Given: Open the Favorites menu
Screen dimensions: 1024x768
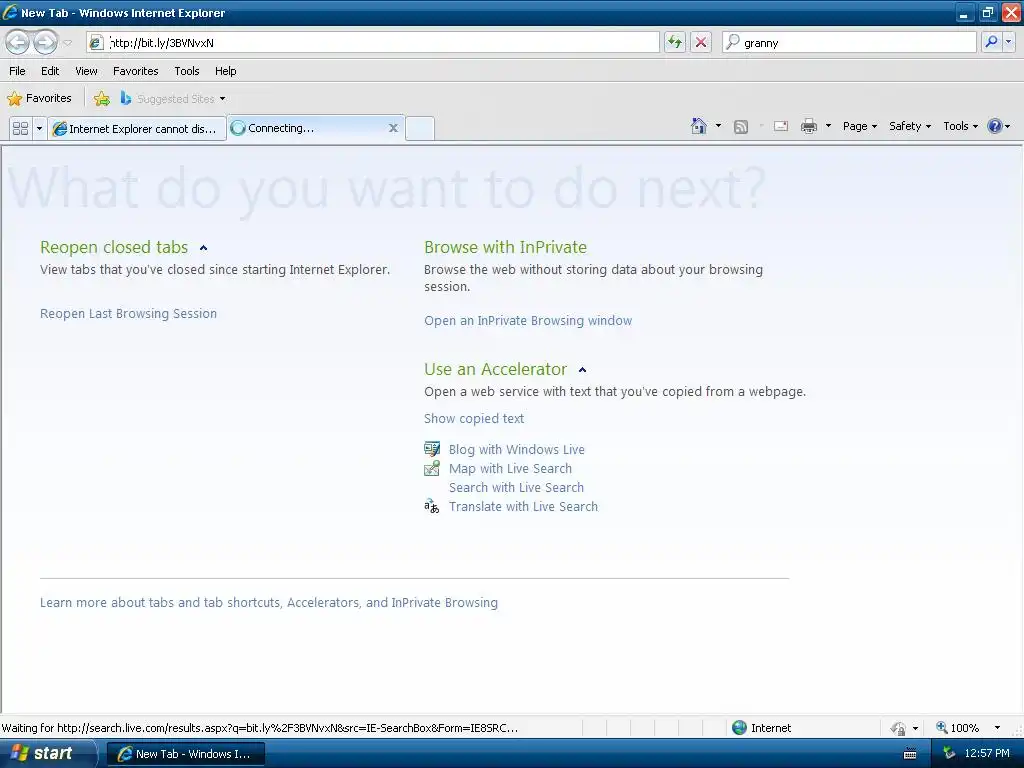Looking at the screenshot, I should (x=136, y=71).
